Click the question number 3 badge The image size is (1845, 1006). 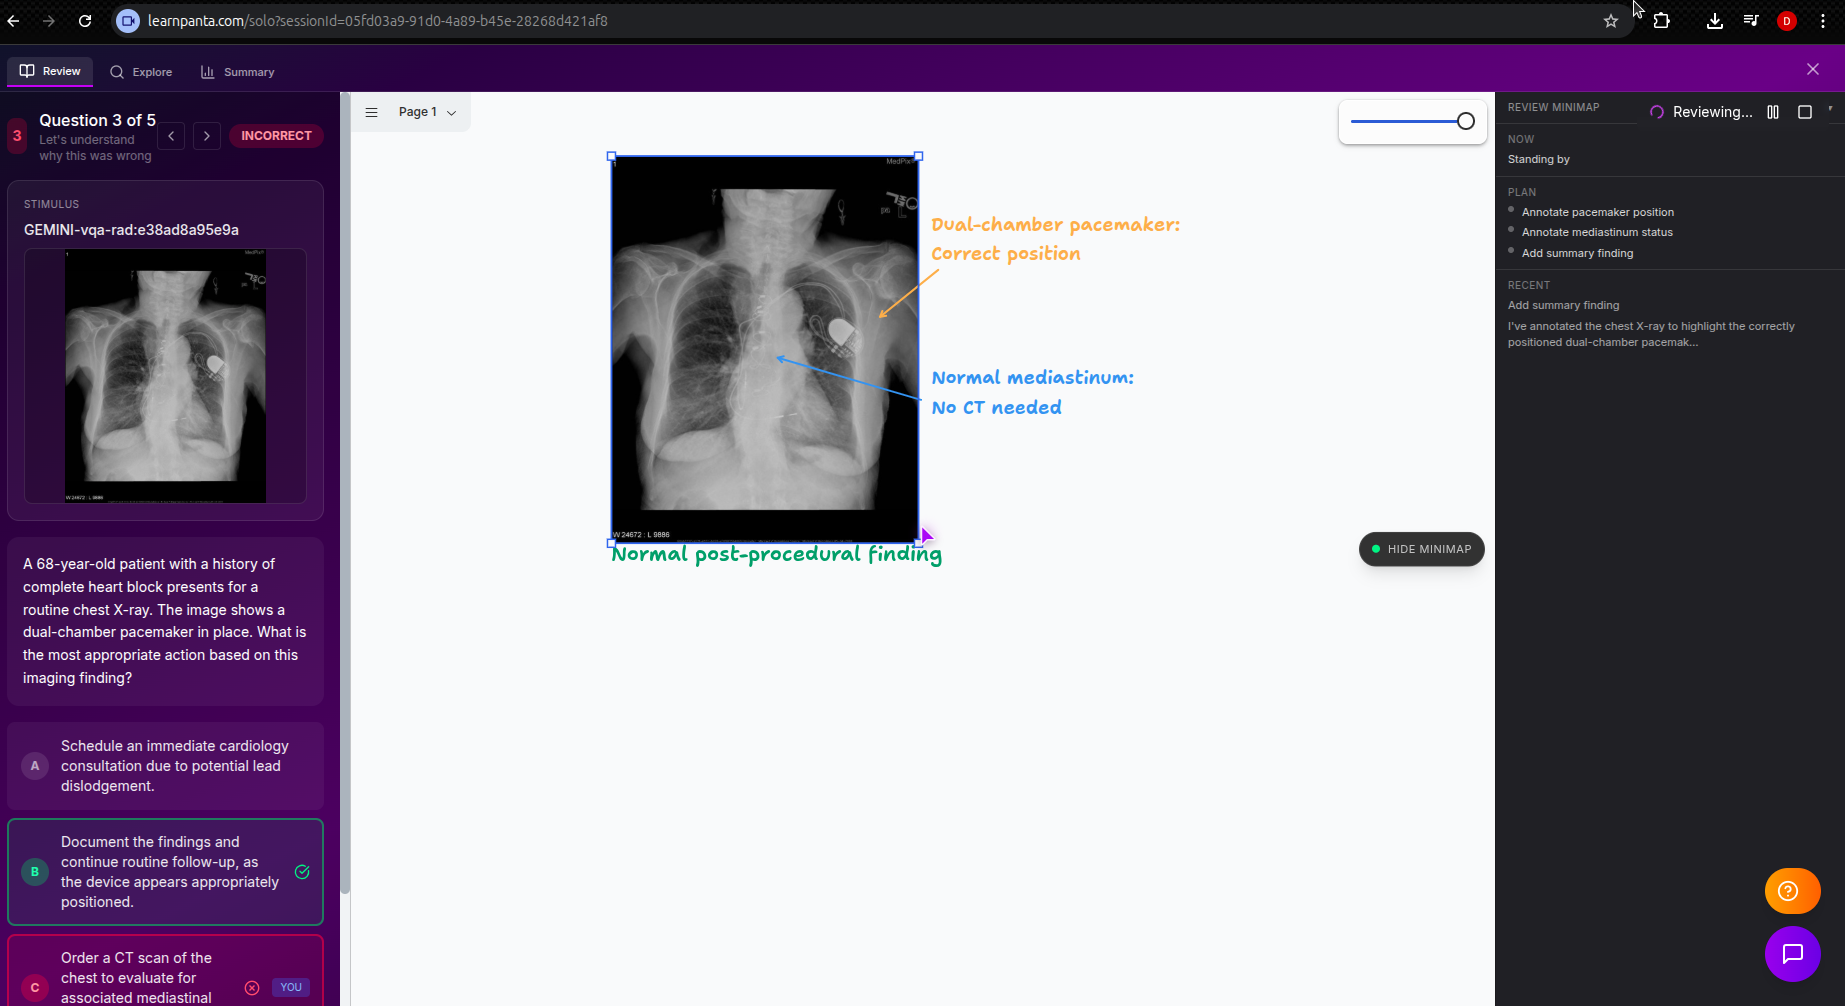[x=17, y=136]
